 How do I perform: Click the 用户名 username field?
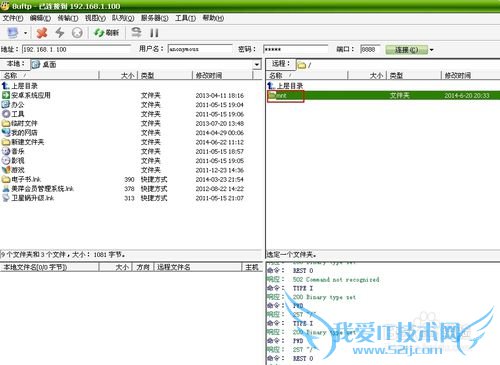pyautogui.click(x=200, y=49)
